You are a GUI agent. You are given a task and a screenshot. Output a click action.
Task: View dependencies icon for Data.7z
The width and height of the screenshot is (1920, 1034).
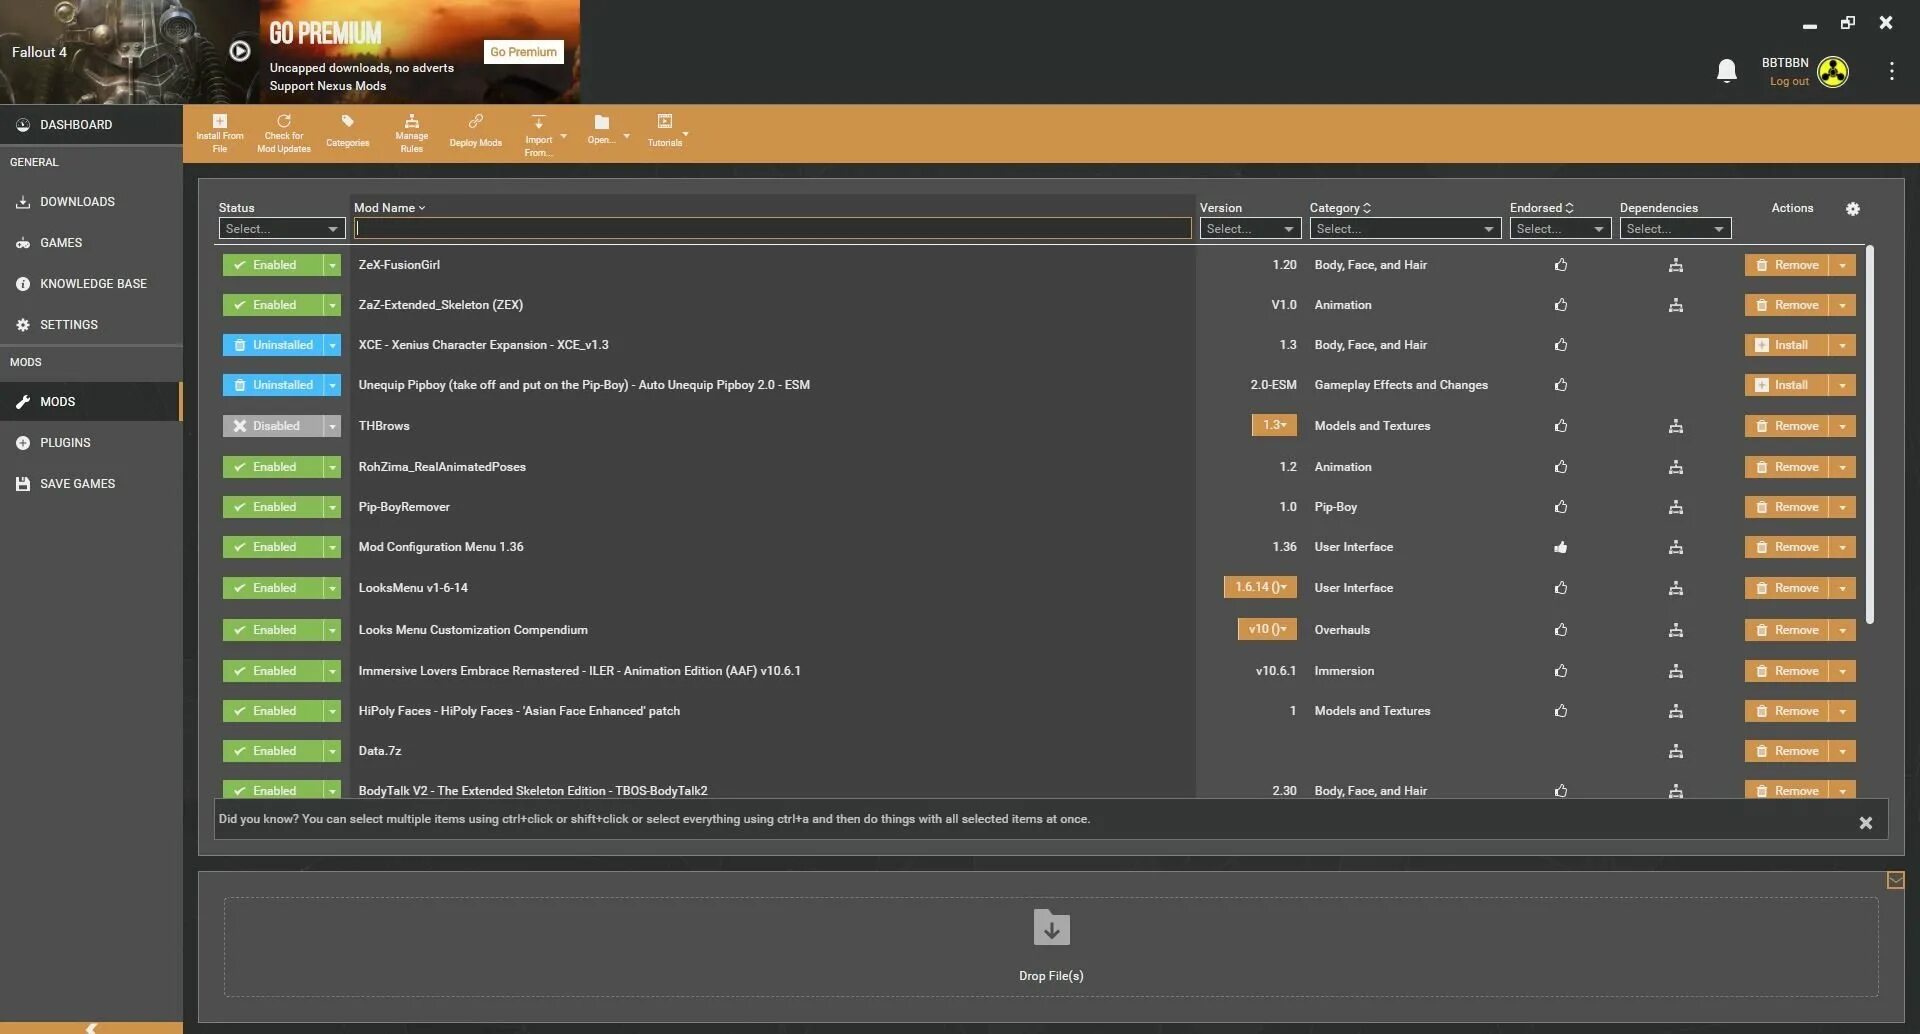pyautogui.click(x=1676, y=751)
